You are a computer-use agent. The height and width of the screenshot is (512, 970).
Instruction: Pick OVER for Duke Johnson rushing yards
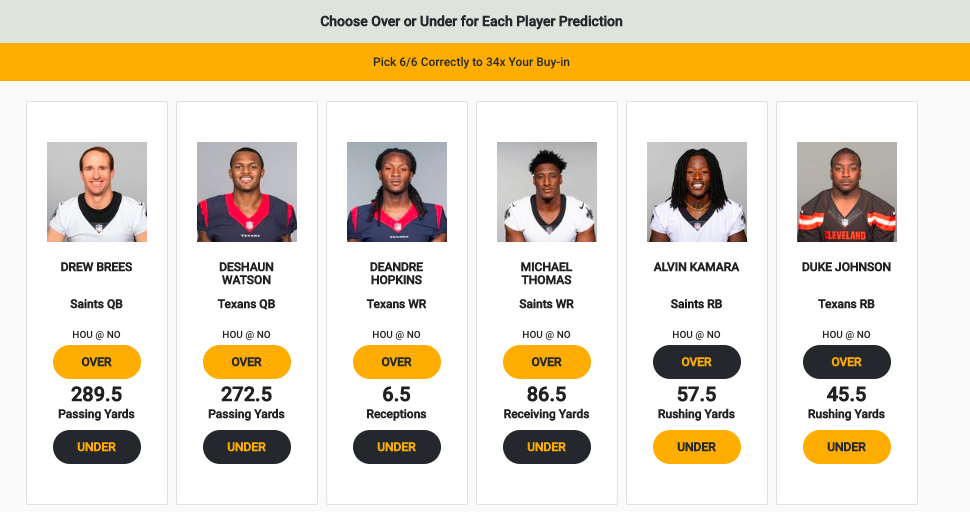coord(847,362)
